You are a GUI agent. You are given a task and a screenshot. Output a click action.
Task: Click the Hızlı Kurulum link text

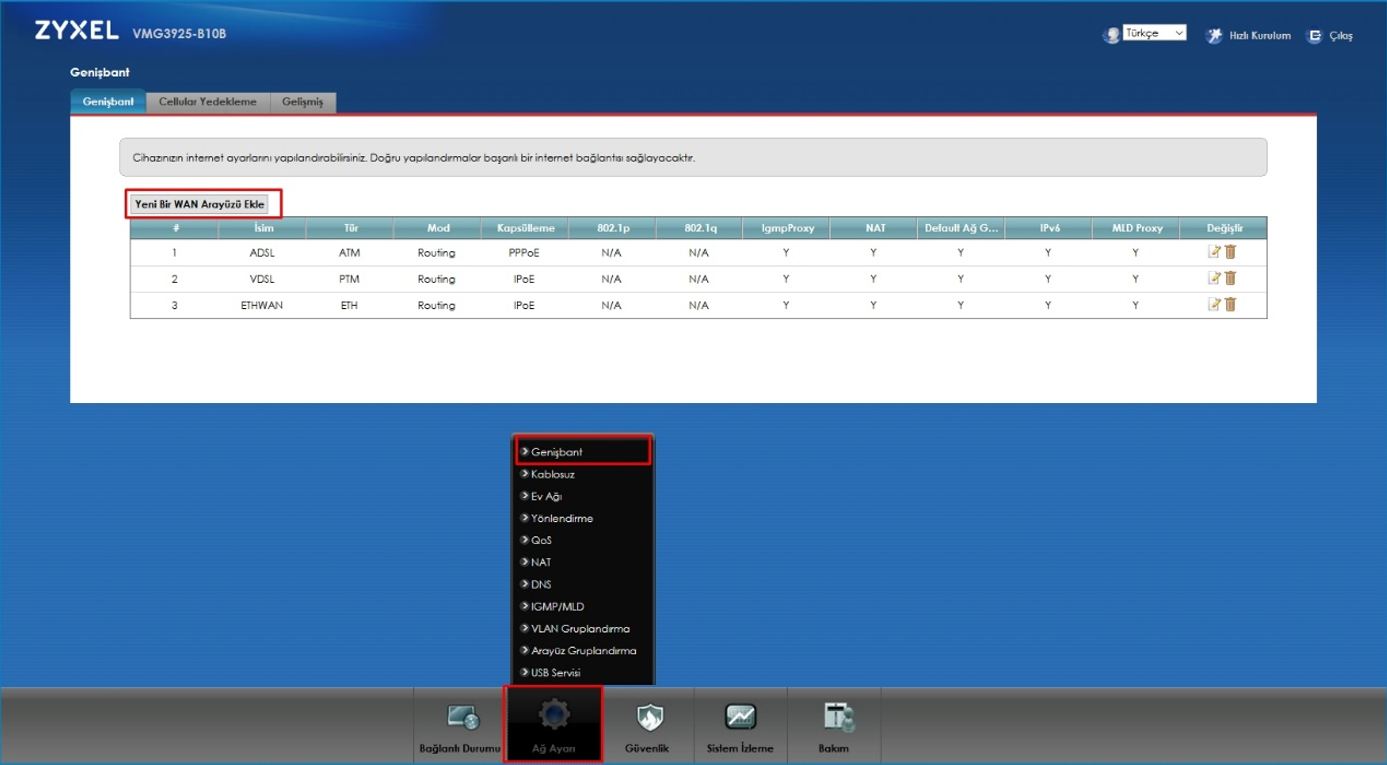tap(1259, 36)
